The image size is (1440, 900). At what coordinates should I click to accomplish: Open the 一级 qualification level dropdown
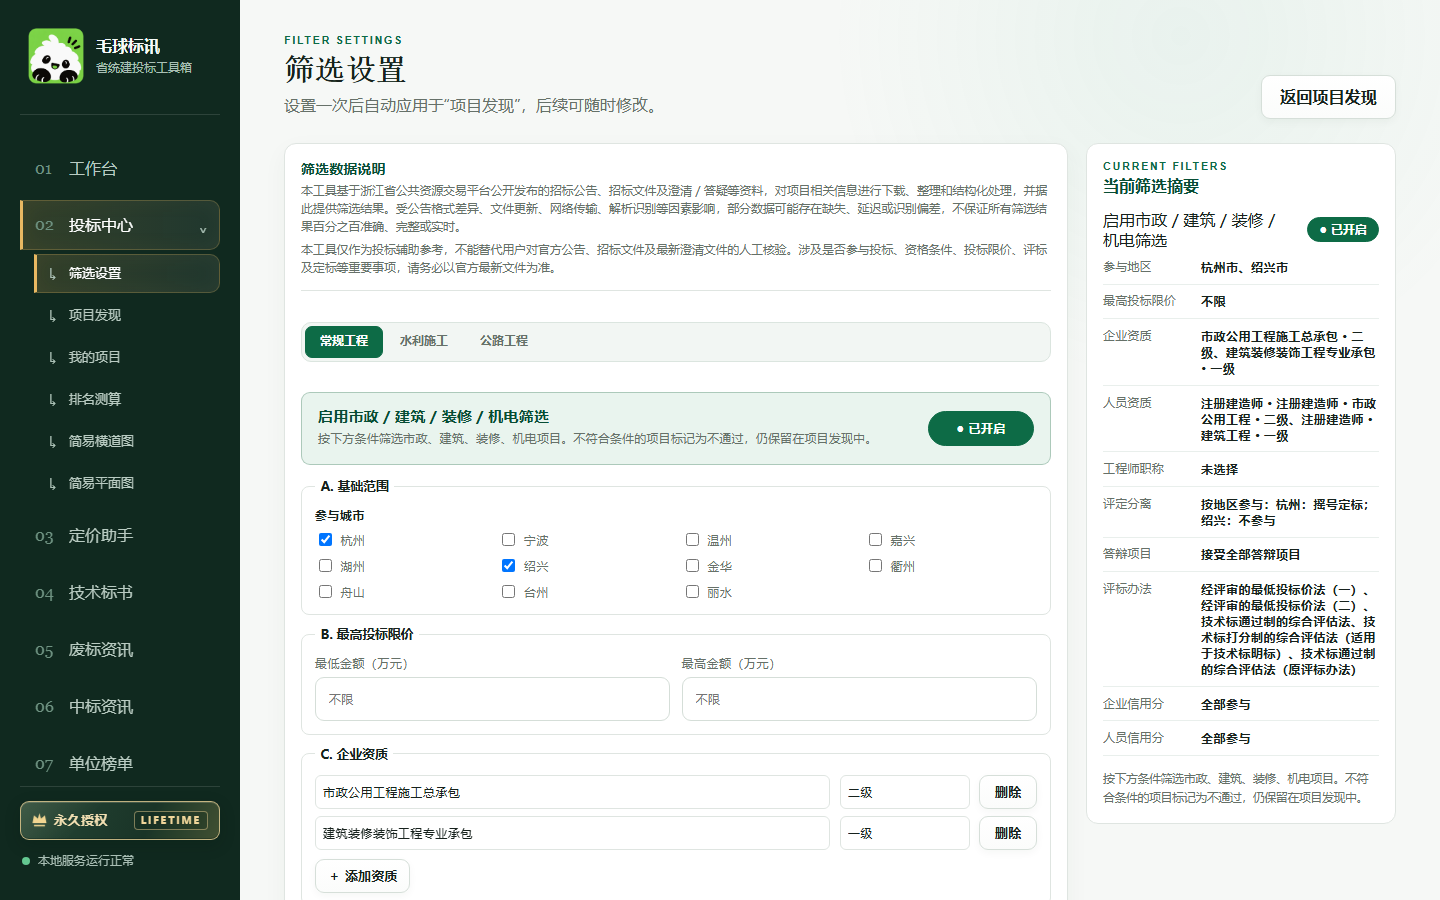pyautogui.click(x=904, y=833)
